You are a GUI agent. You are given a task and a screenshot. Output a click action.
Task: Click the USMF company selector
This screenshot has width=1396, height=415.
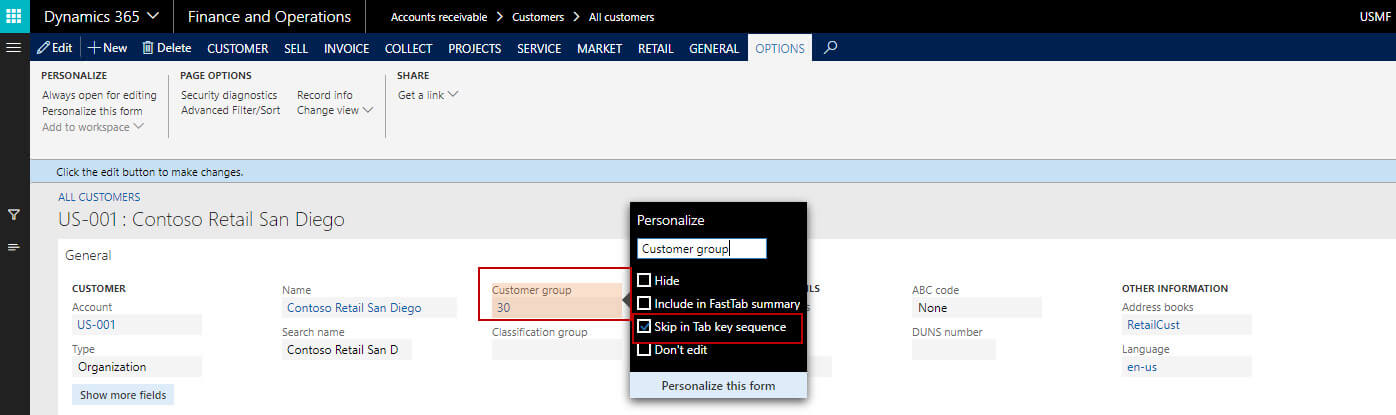click(1375, 17)
